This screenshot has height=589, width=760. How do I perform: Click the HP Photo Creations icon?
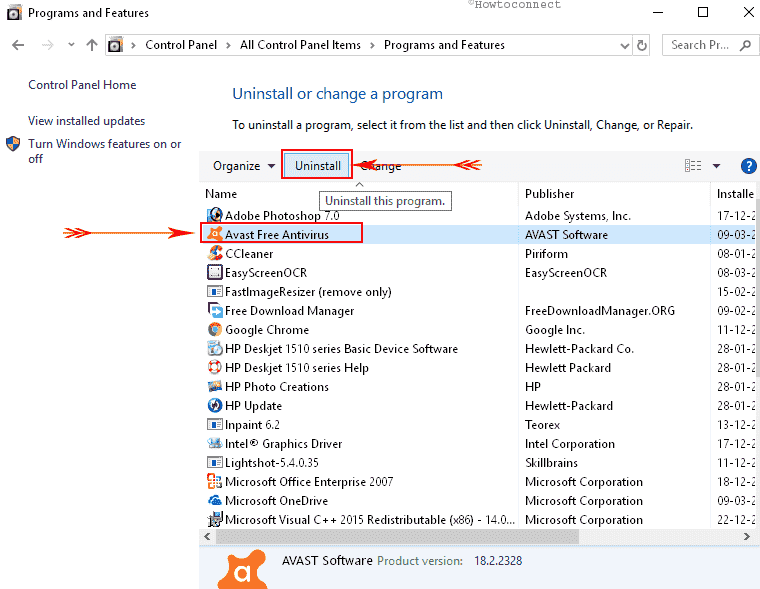(x=215, y=386)
